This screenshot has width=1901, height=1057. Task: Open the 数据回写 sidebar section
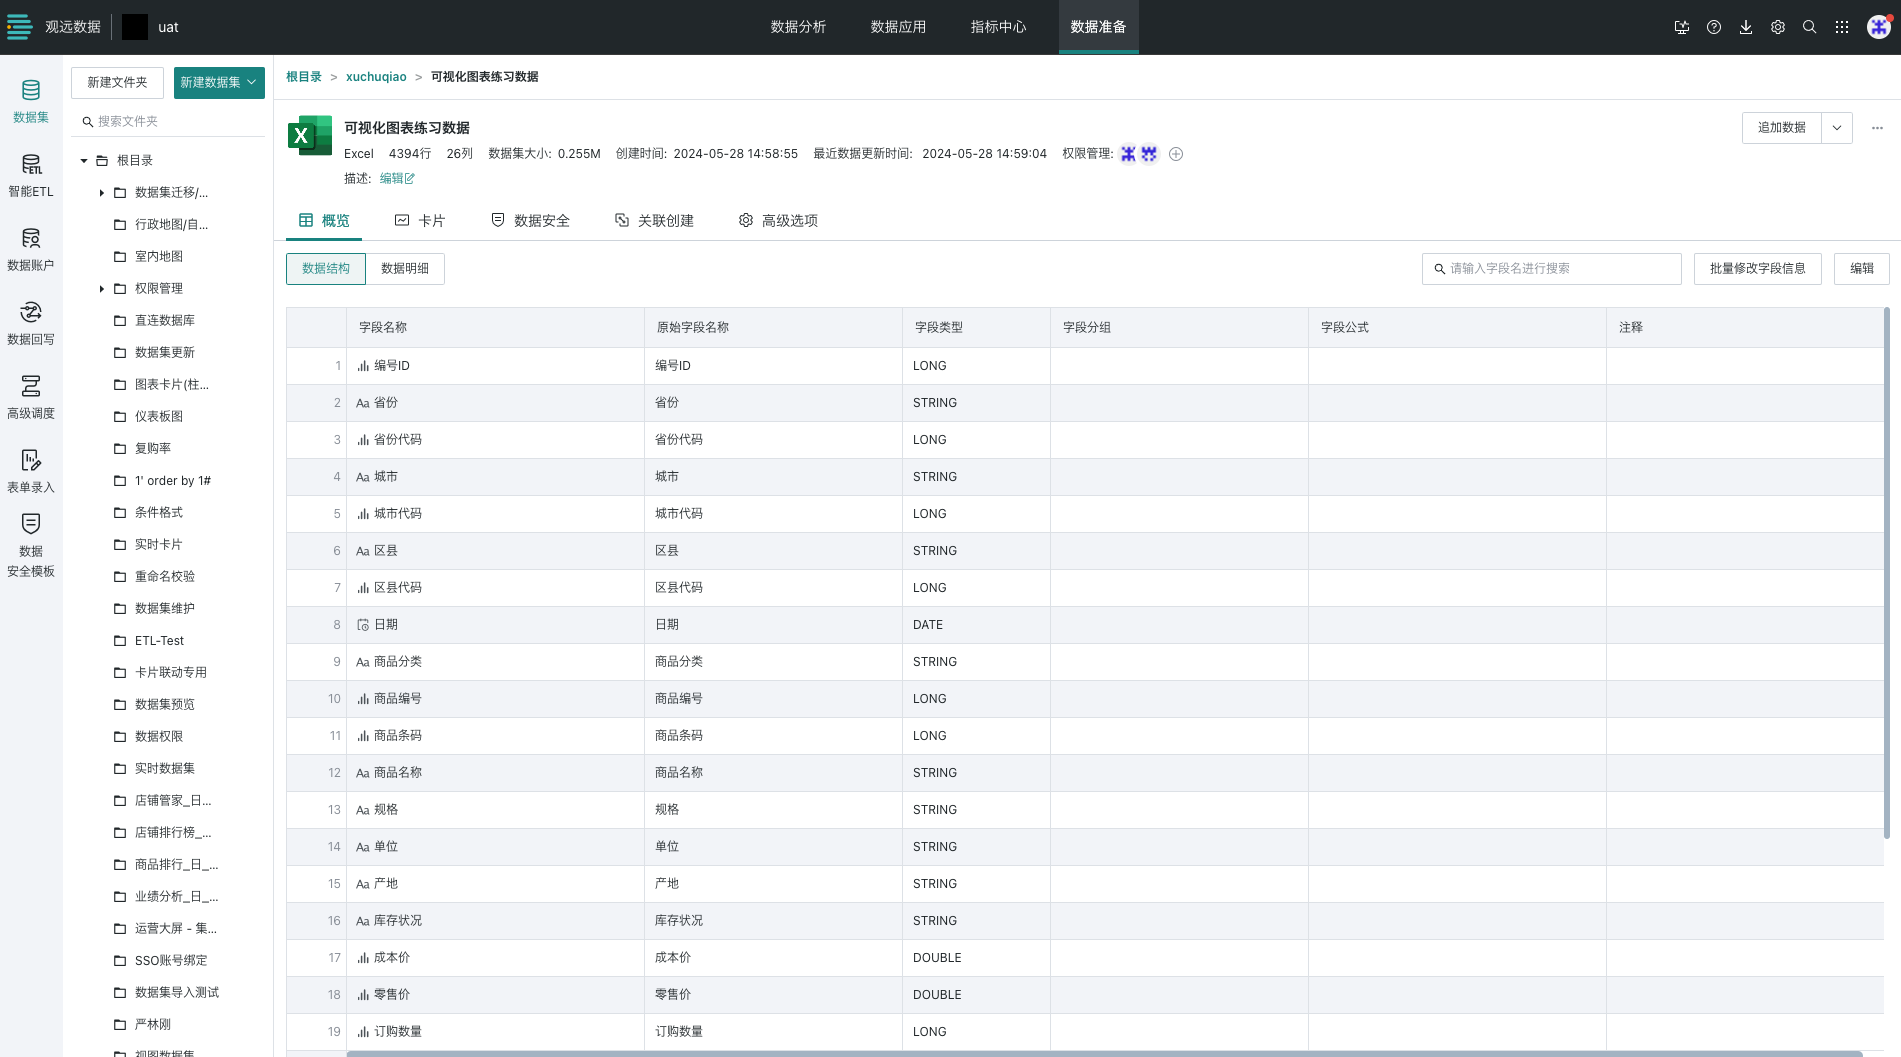[x=31, y=323]
